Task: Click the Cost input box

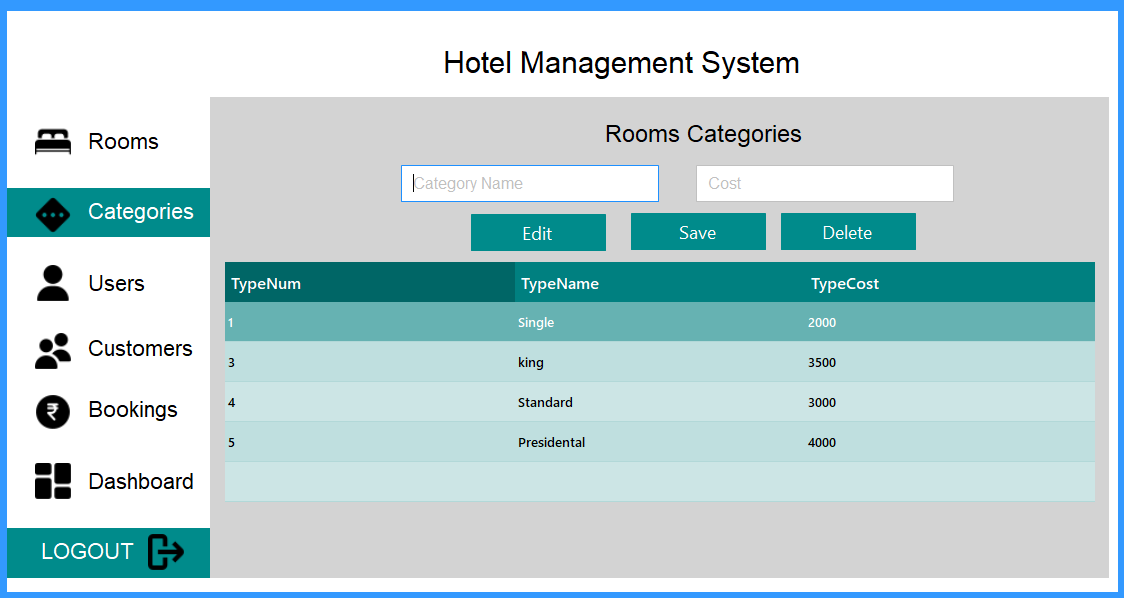Action: [824, 183]
